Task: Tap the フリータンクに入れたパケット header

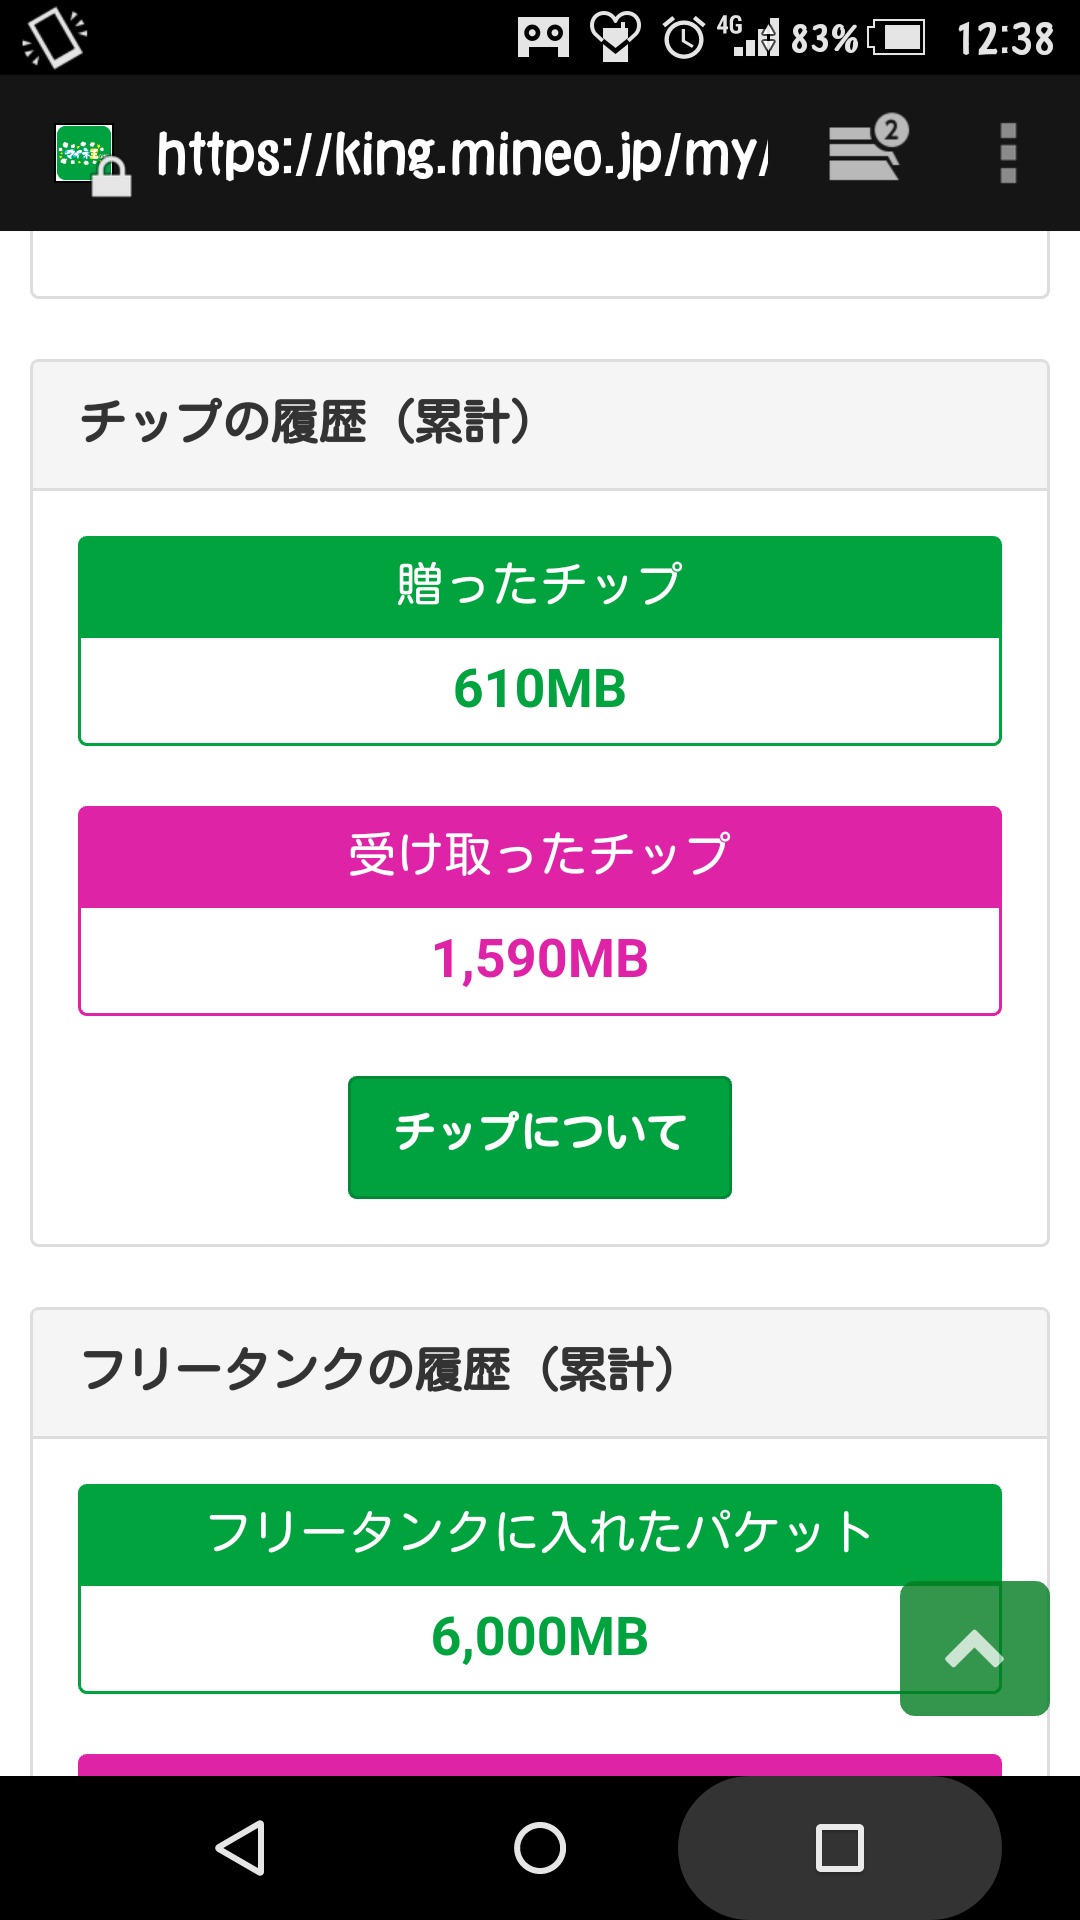Action: (540, 1534)
